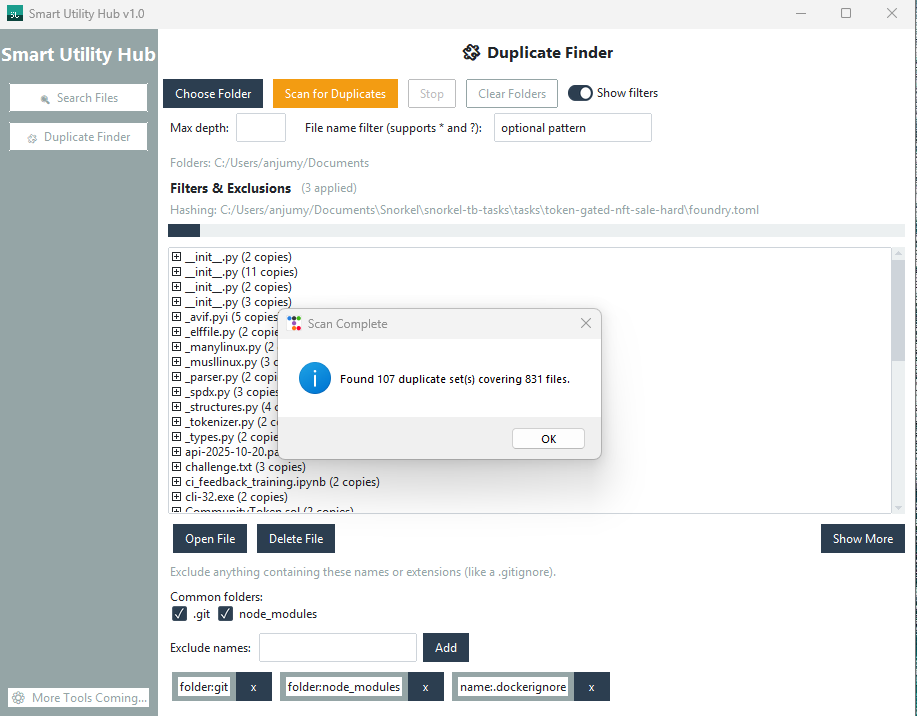The image size is (917, 716).
Task: Uncheck the .git common folder checkbox
Action: (179, 613)
